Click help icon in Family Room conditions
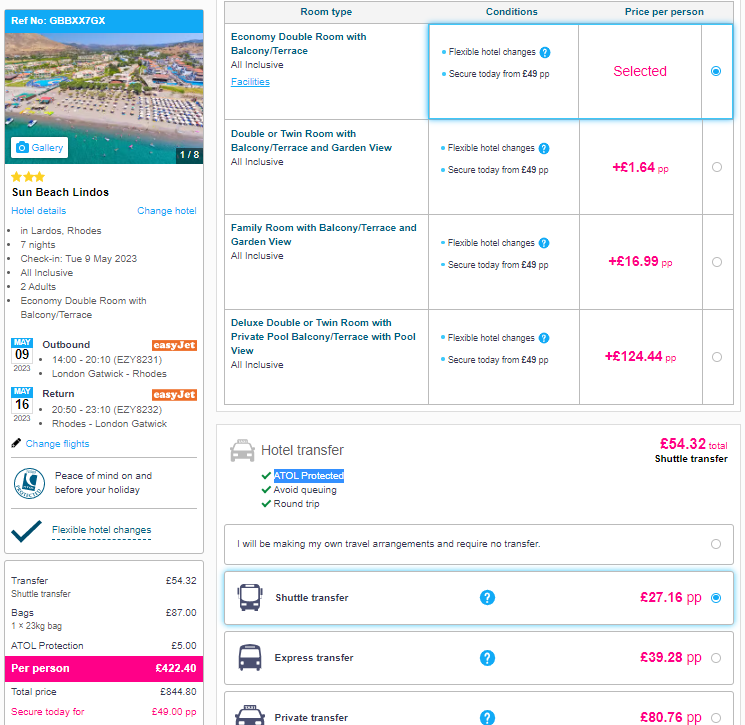The width and height of the screenshot is (745, 725). pyautogui.click(x=544, y=243)
